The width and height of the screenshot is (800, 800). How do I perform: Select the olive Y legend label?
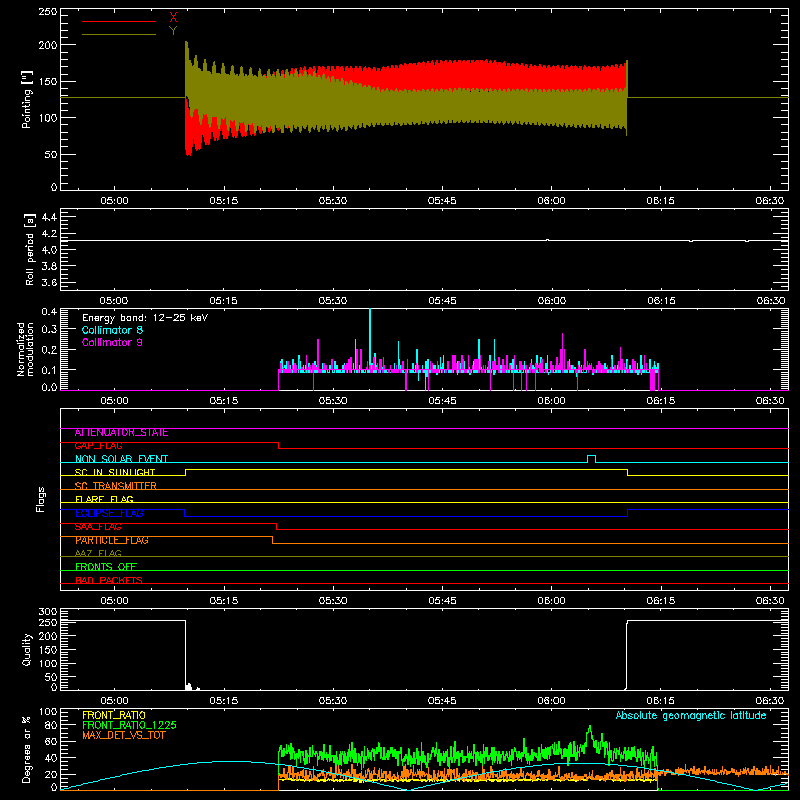click(173, 31)
